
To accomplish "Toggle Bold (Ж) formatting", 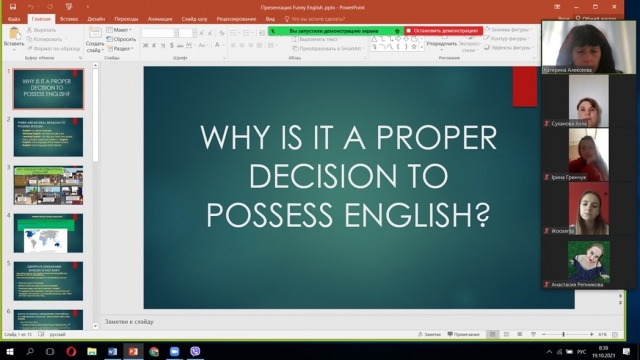I will 145,45.
